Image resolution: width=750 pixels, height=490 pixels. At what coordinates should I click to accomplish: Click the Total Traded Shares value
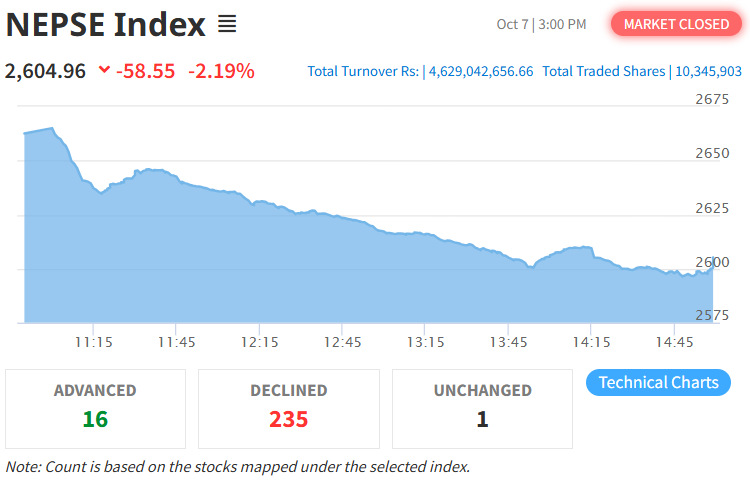709,71
